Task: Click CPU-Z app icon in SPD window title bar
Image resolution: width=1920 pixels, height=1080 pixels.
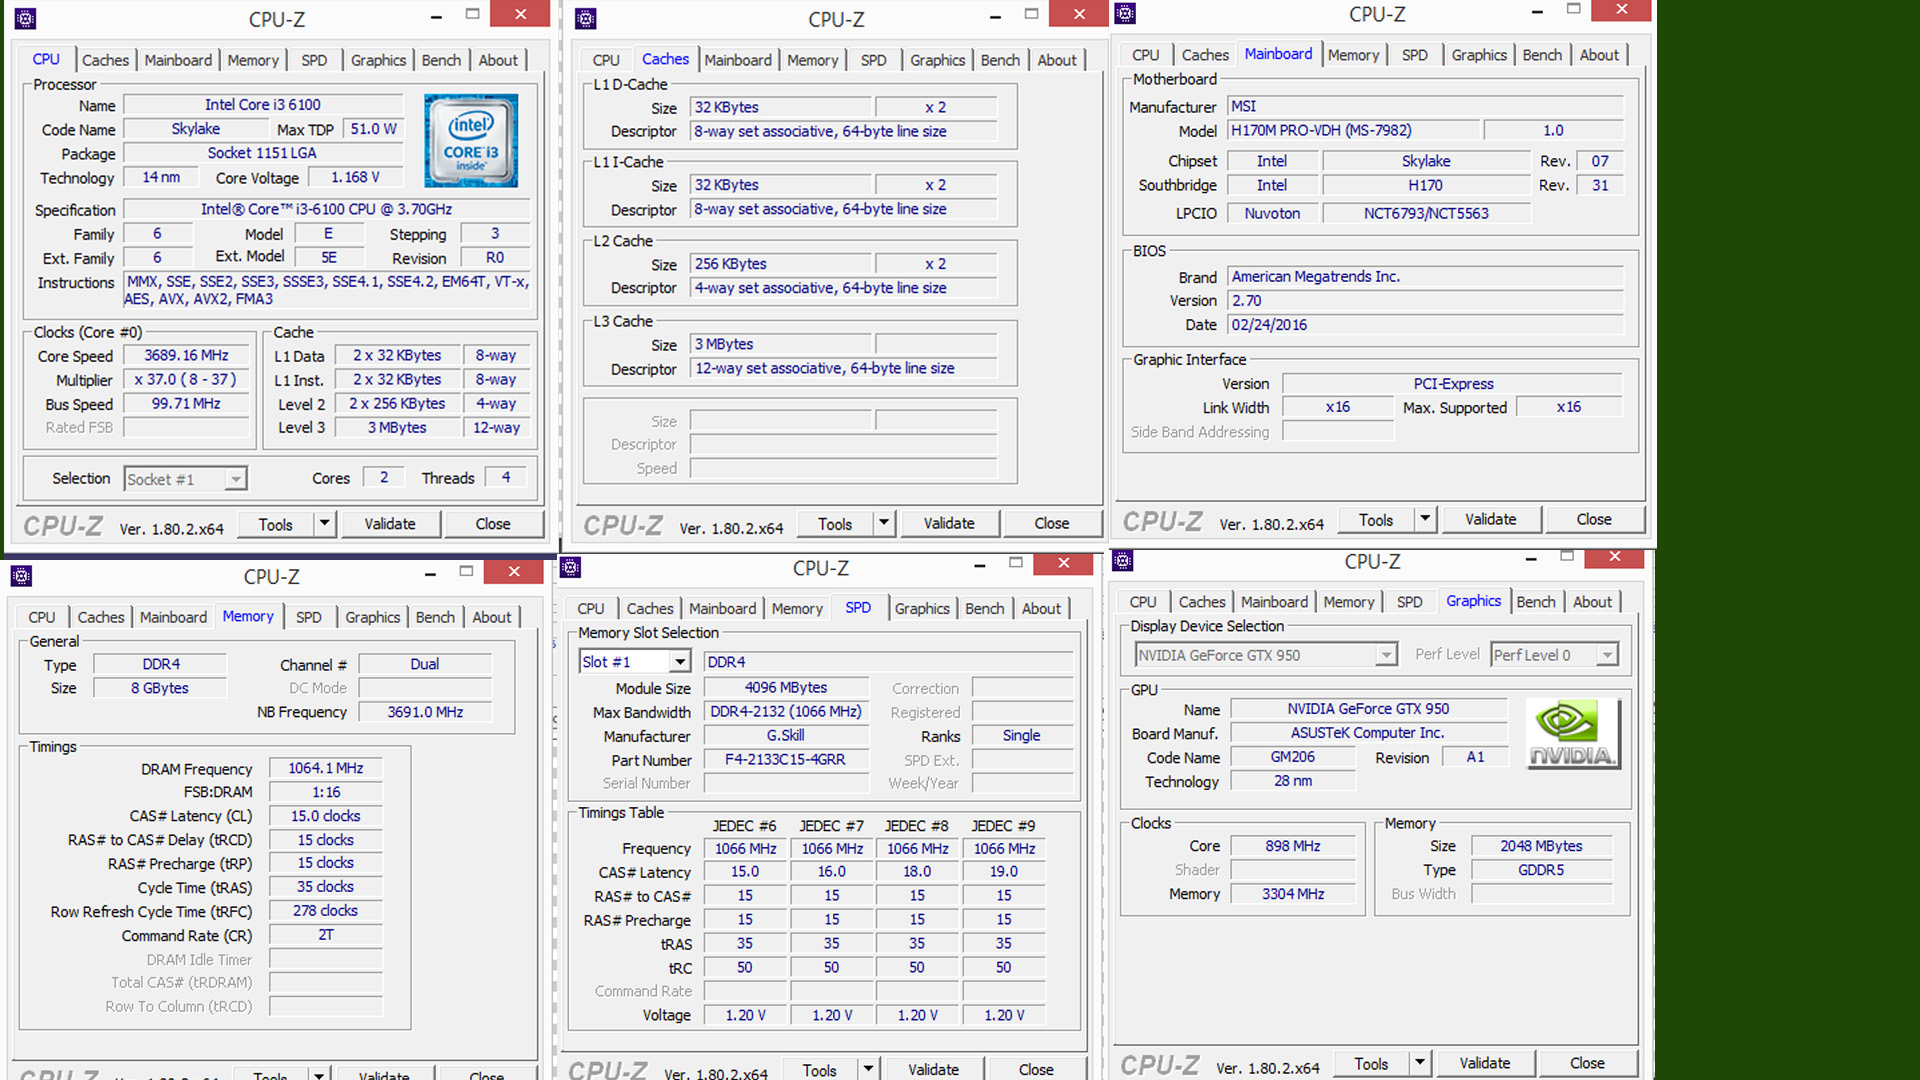Action: (570, 567)
